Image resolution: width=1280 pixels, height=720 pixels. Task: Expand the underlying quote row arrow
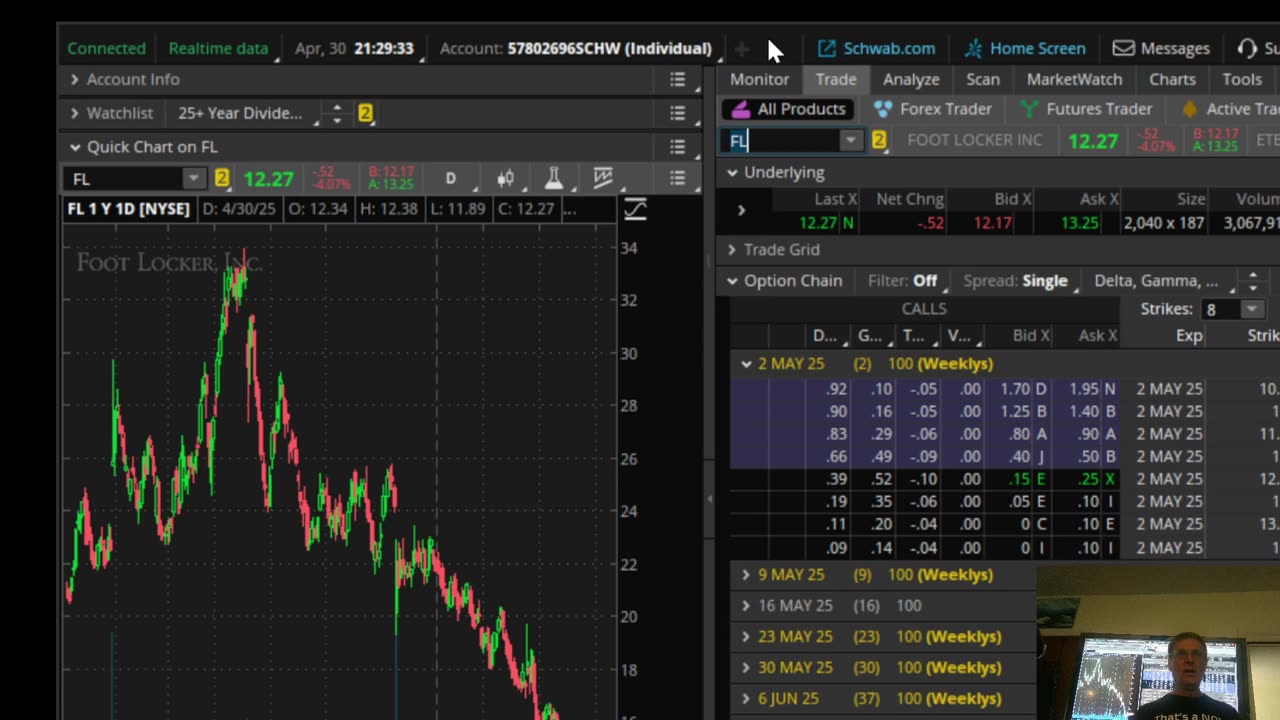pos(741,210)
